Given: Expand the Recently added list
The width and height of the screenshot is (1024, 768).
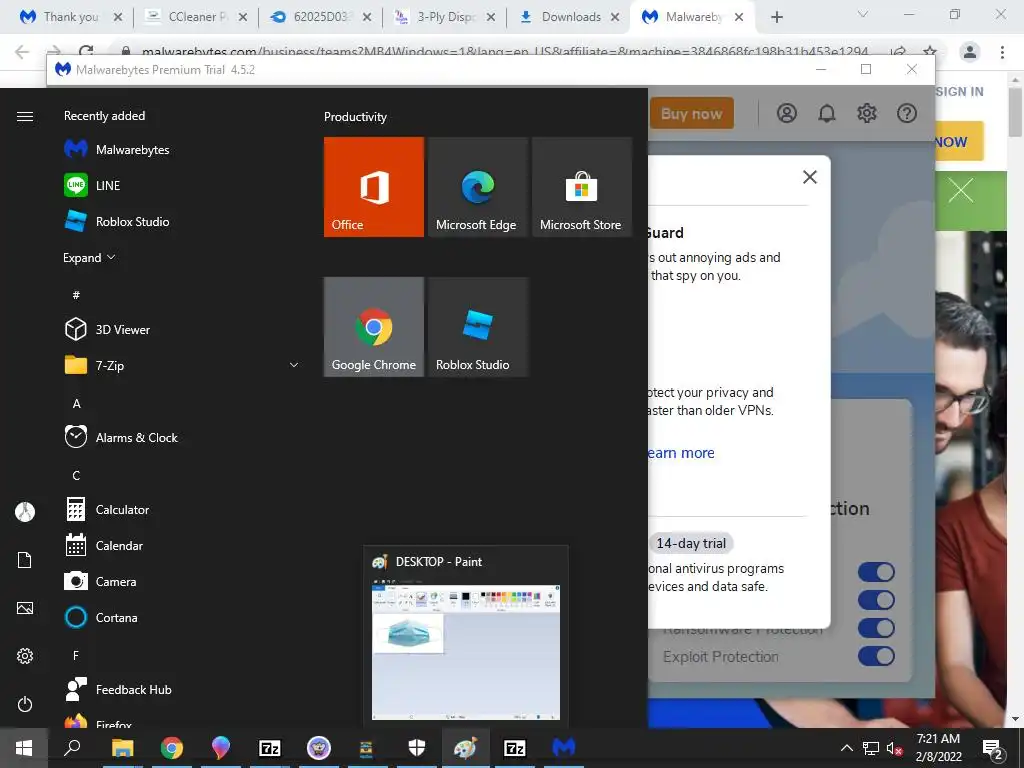Looking at the screenshot, I should [x=89, y=257].
